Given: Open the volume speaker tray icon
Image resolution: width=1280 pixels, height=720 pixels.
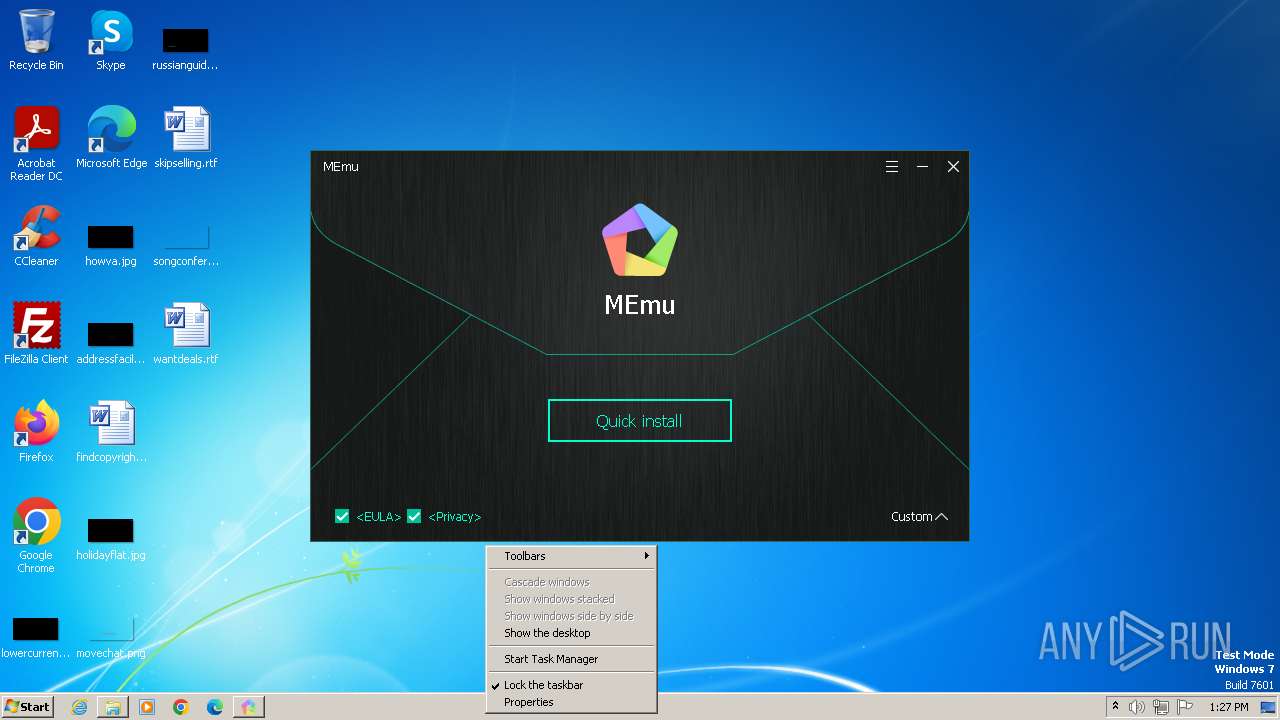Looking at the screenshot, I should click(x=1137, y=707).
